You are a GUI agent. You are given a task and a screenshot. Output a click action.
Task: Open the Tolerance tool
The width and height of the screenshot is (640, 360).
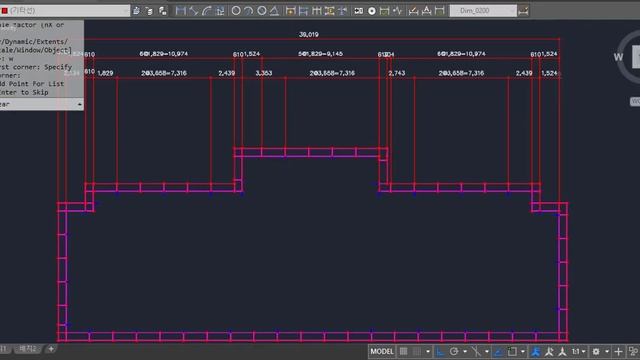[358, 11]
